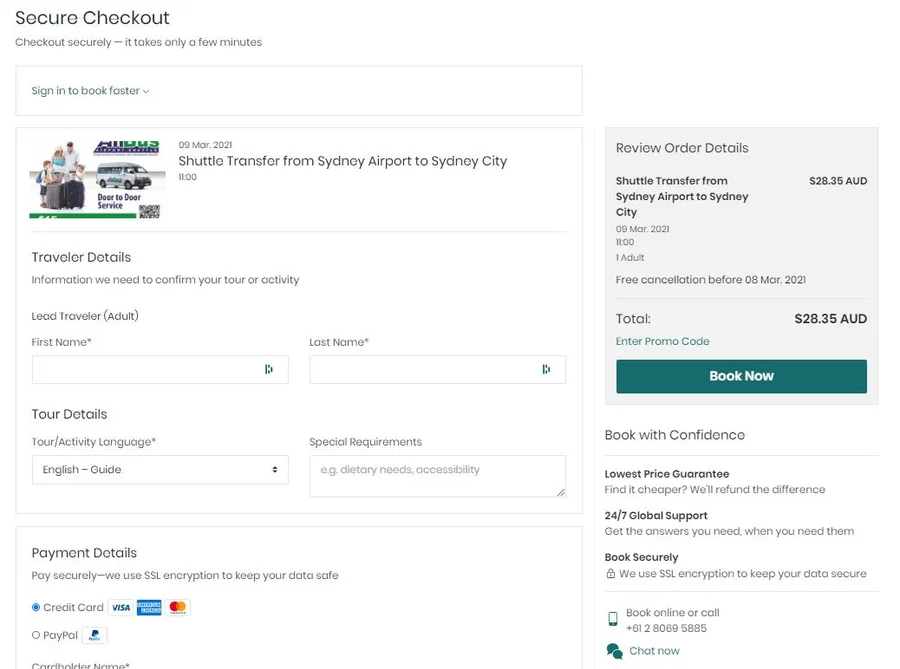Click the Shuttle Transfer tour title

(x=342, y=161)
